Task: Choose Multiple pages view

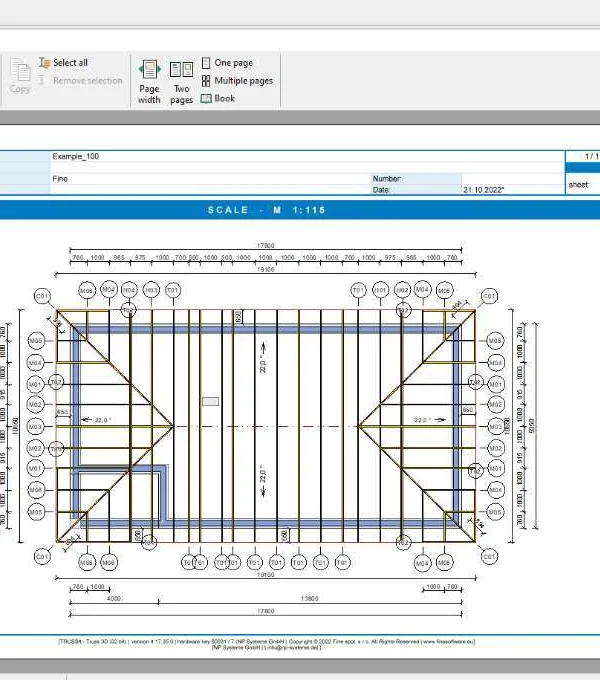Action: point(237,81)
